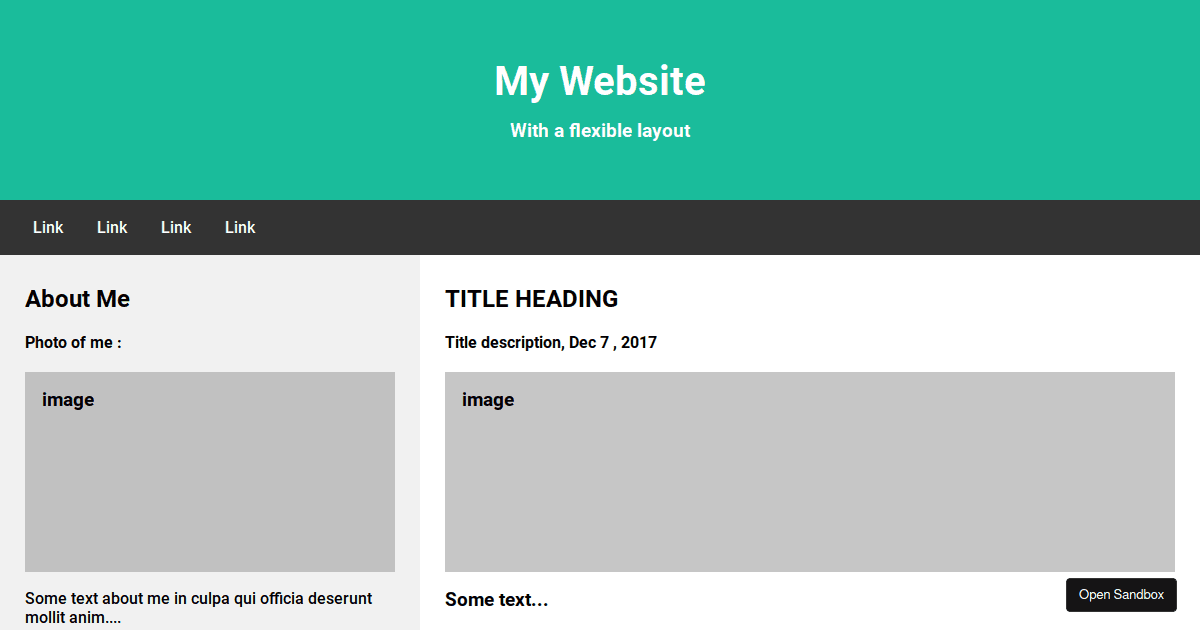
Task: Select the 'With a flexible layout' subtitle
Action: pos(600,131)
